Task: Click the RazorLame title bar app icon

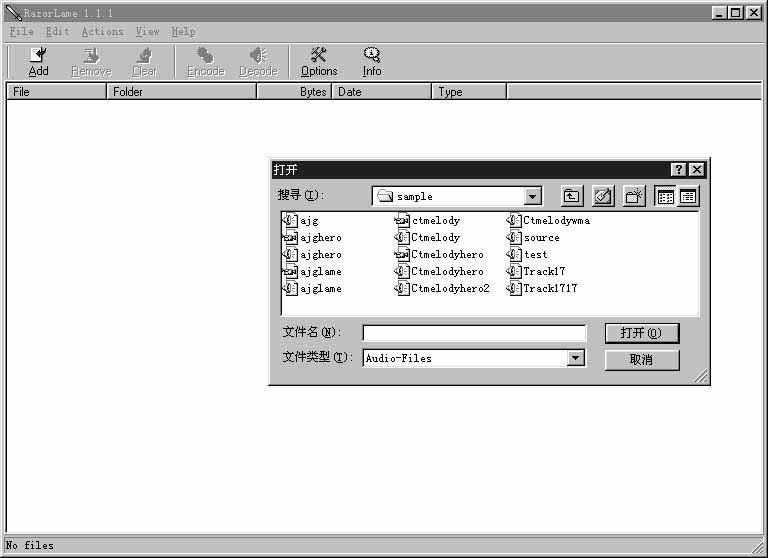Action: (x=14, y=13)
